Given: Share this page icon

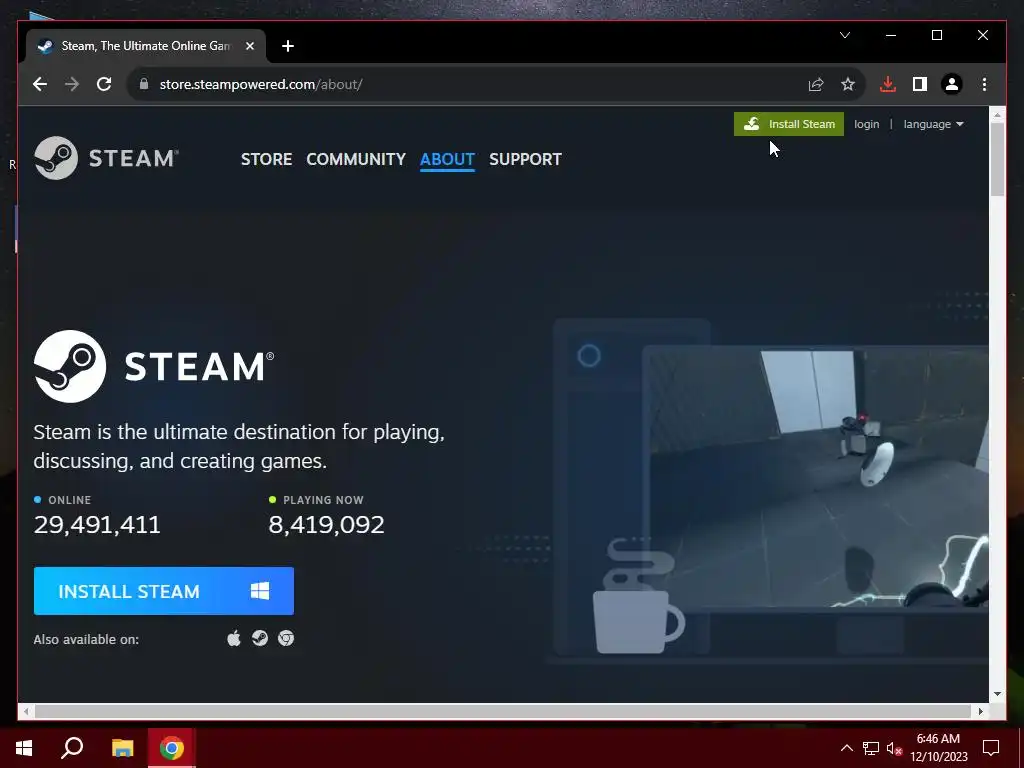Looking at the screenshot, I should pos(816,84).
